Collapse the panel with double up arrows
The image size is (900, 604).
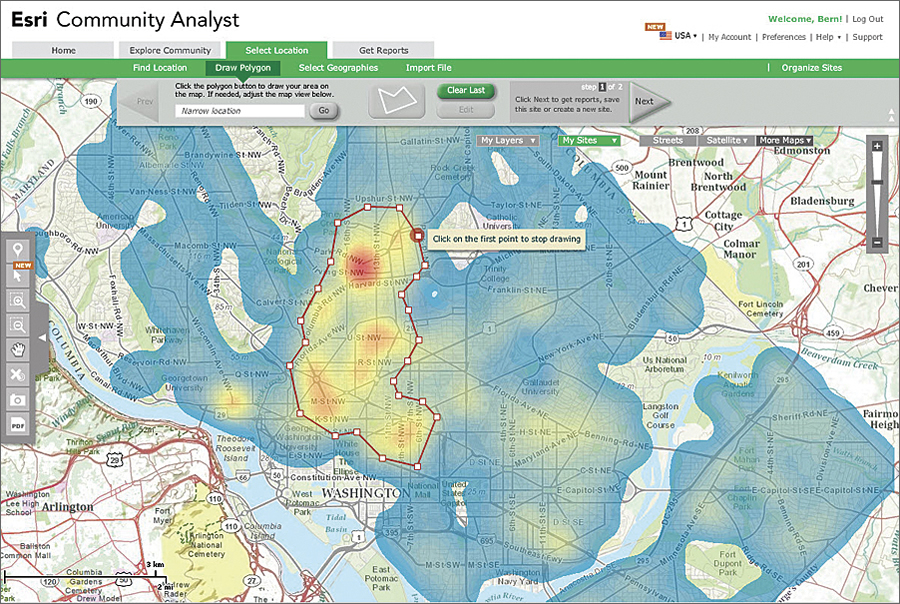coord(891,114)
